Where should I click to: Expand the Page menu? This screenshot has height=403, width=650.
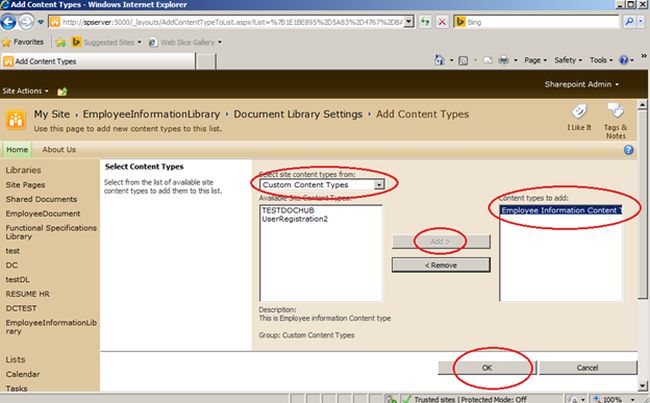click(x=535, y=60)
